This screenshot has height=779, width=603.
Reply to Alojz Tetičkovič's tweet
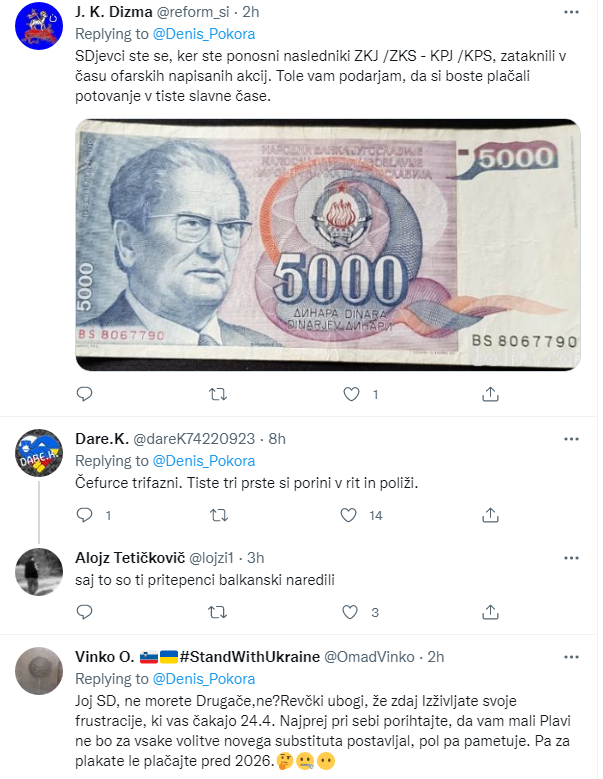tap(84, 612)
